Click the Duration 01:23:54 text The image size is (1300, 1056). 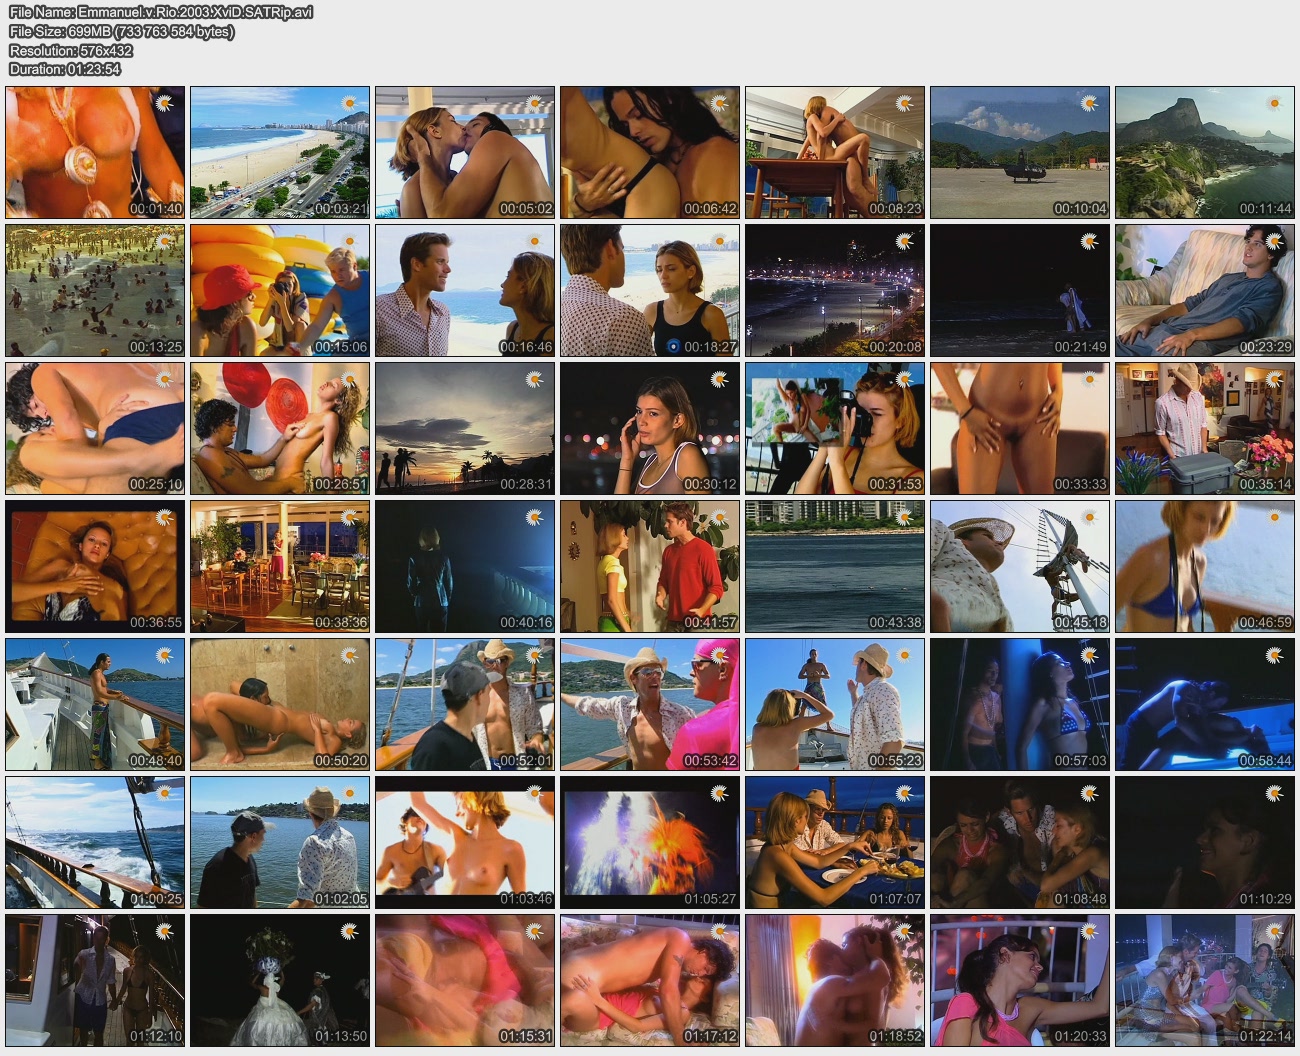click(65, 69)
